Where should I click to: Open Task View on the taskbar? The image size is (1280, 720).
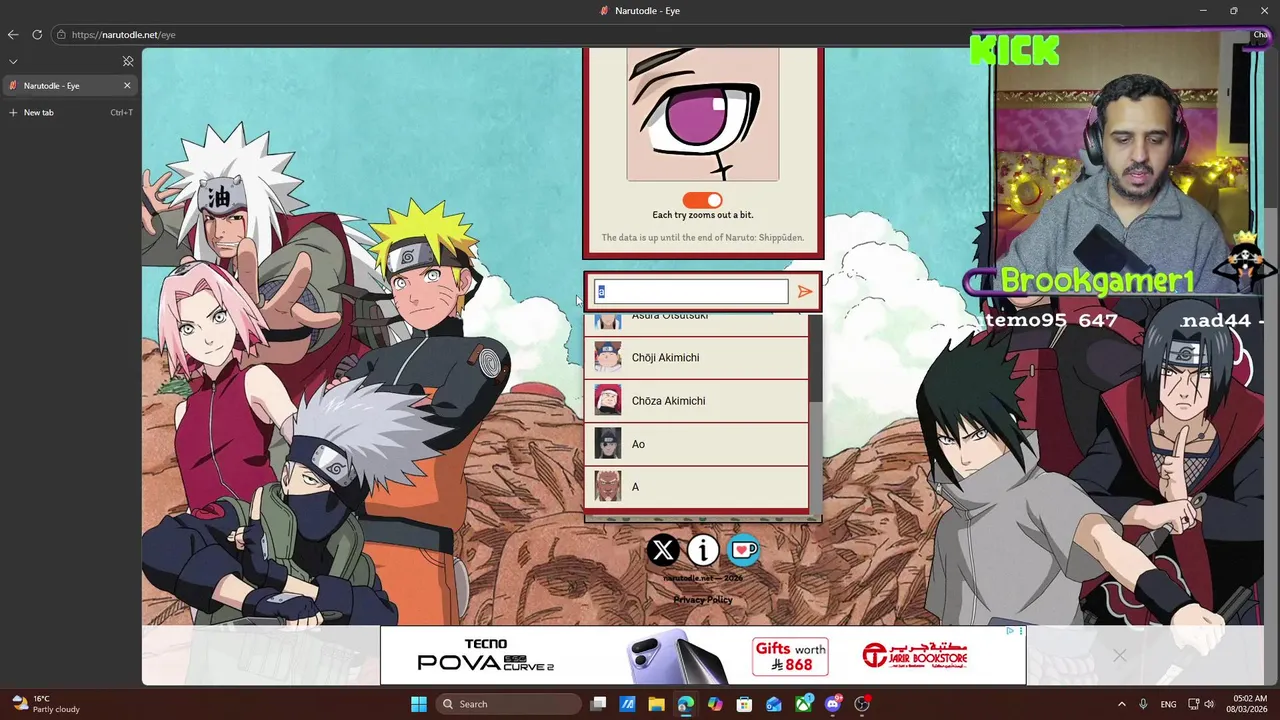pyautogui.click(x=598, y=704)
